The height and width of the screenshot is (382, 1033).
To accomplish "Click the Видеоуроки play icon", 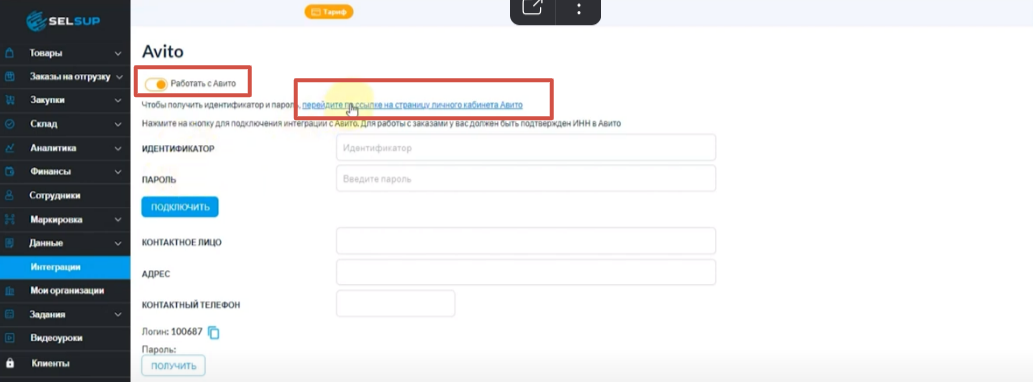I will point(9,338).
